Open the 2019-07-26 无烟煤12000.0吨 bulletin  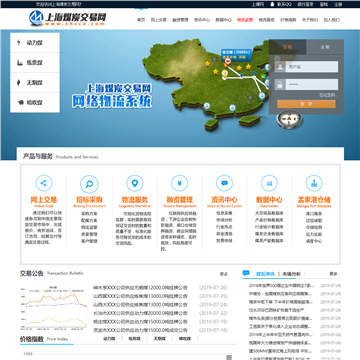click(x=140, y=288)
